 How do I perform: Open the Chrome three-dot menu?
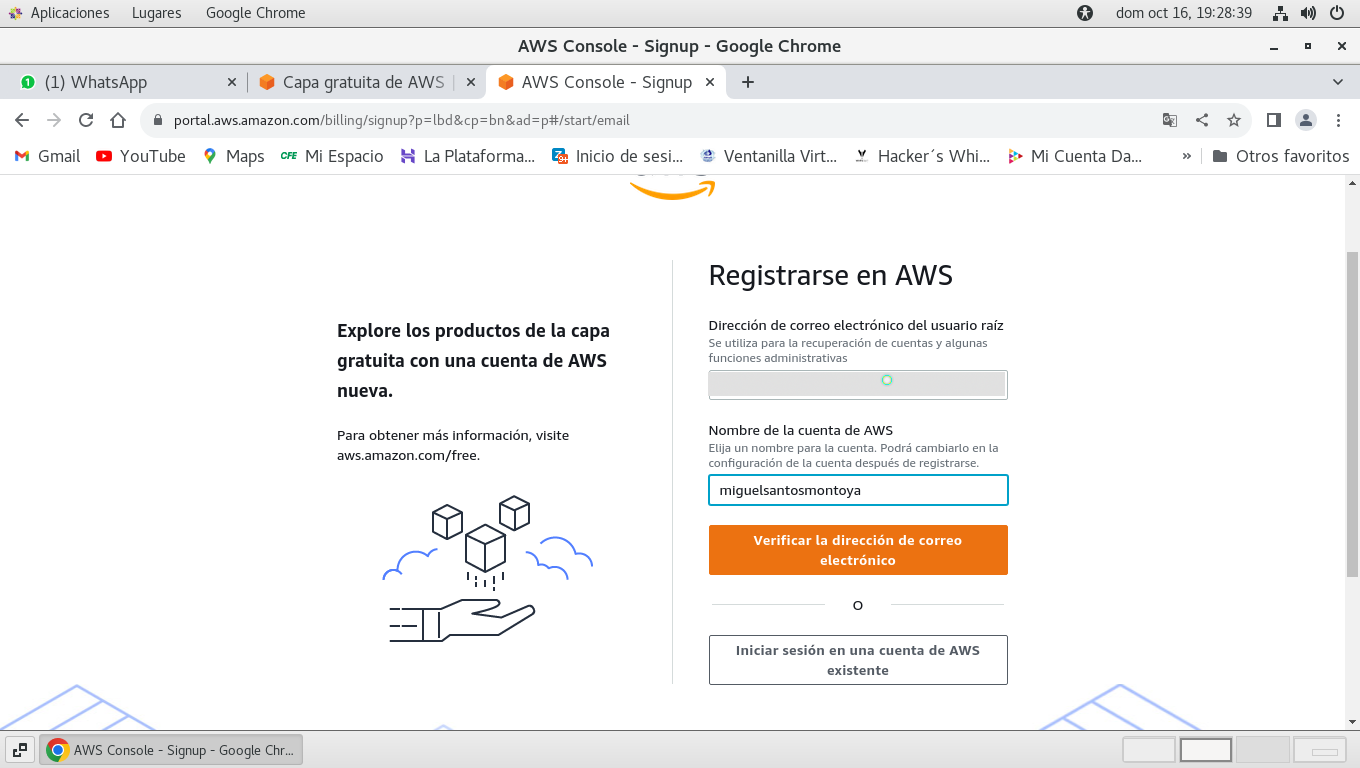(1339, 120)
